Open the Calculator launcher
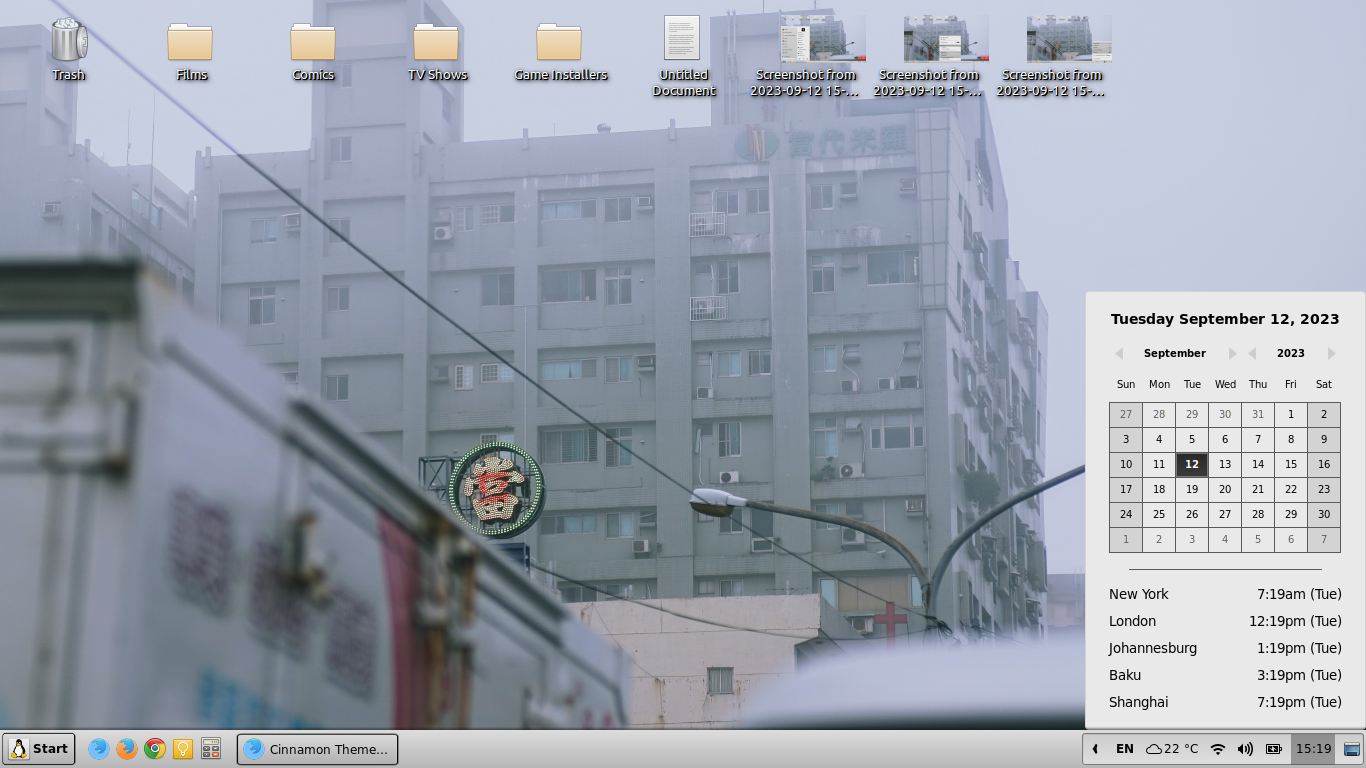 211,748
